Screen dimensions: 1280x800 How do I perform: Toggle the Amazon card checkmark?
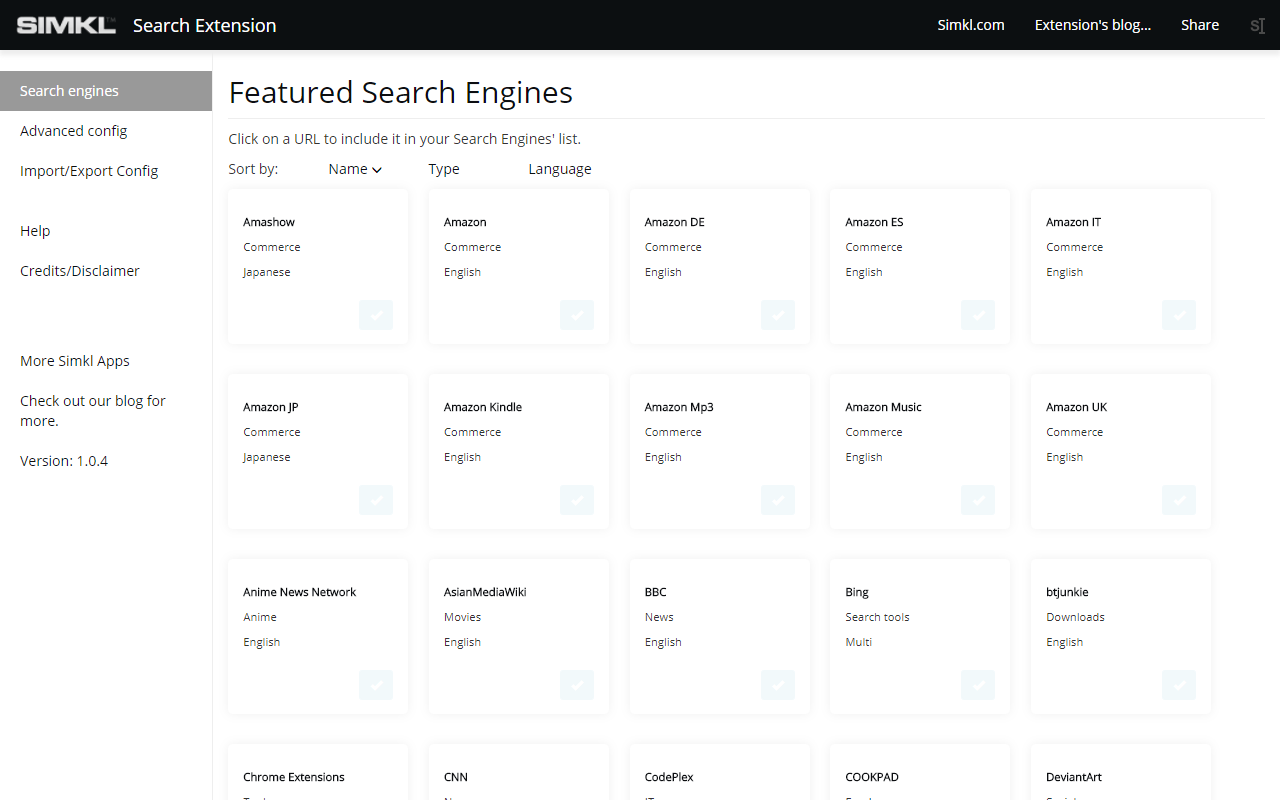(577, 315)
